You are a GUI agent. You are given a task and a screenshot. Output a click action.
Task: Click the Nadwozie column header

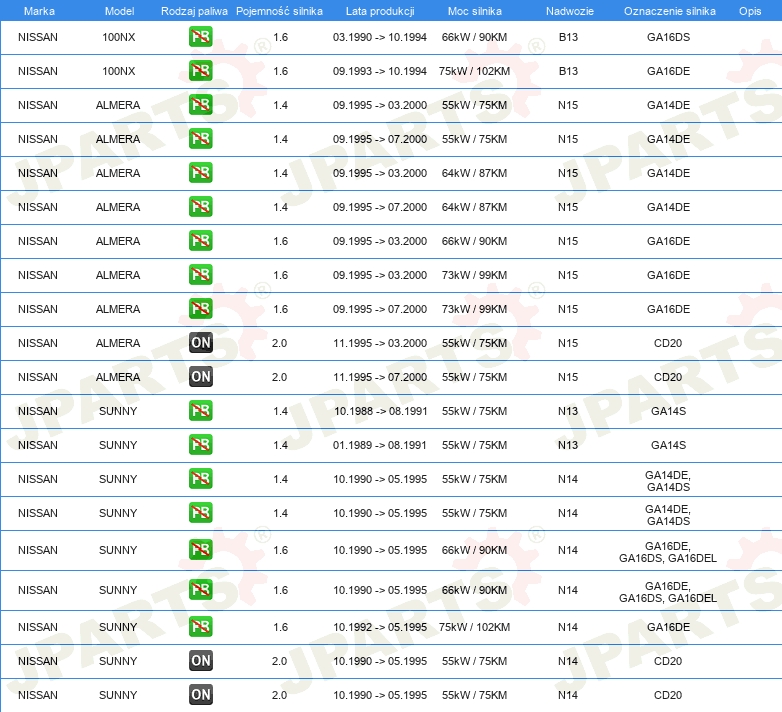570,11
